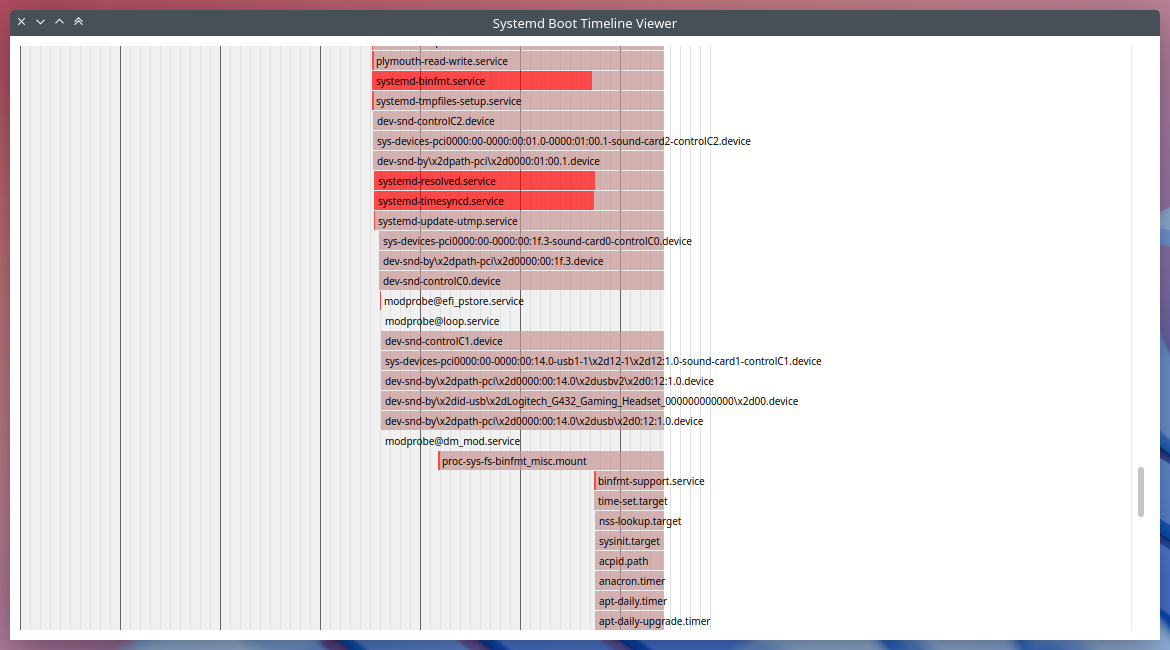
Task: Select the systemd-resolved.service bar
Action: coord(485,181)
